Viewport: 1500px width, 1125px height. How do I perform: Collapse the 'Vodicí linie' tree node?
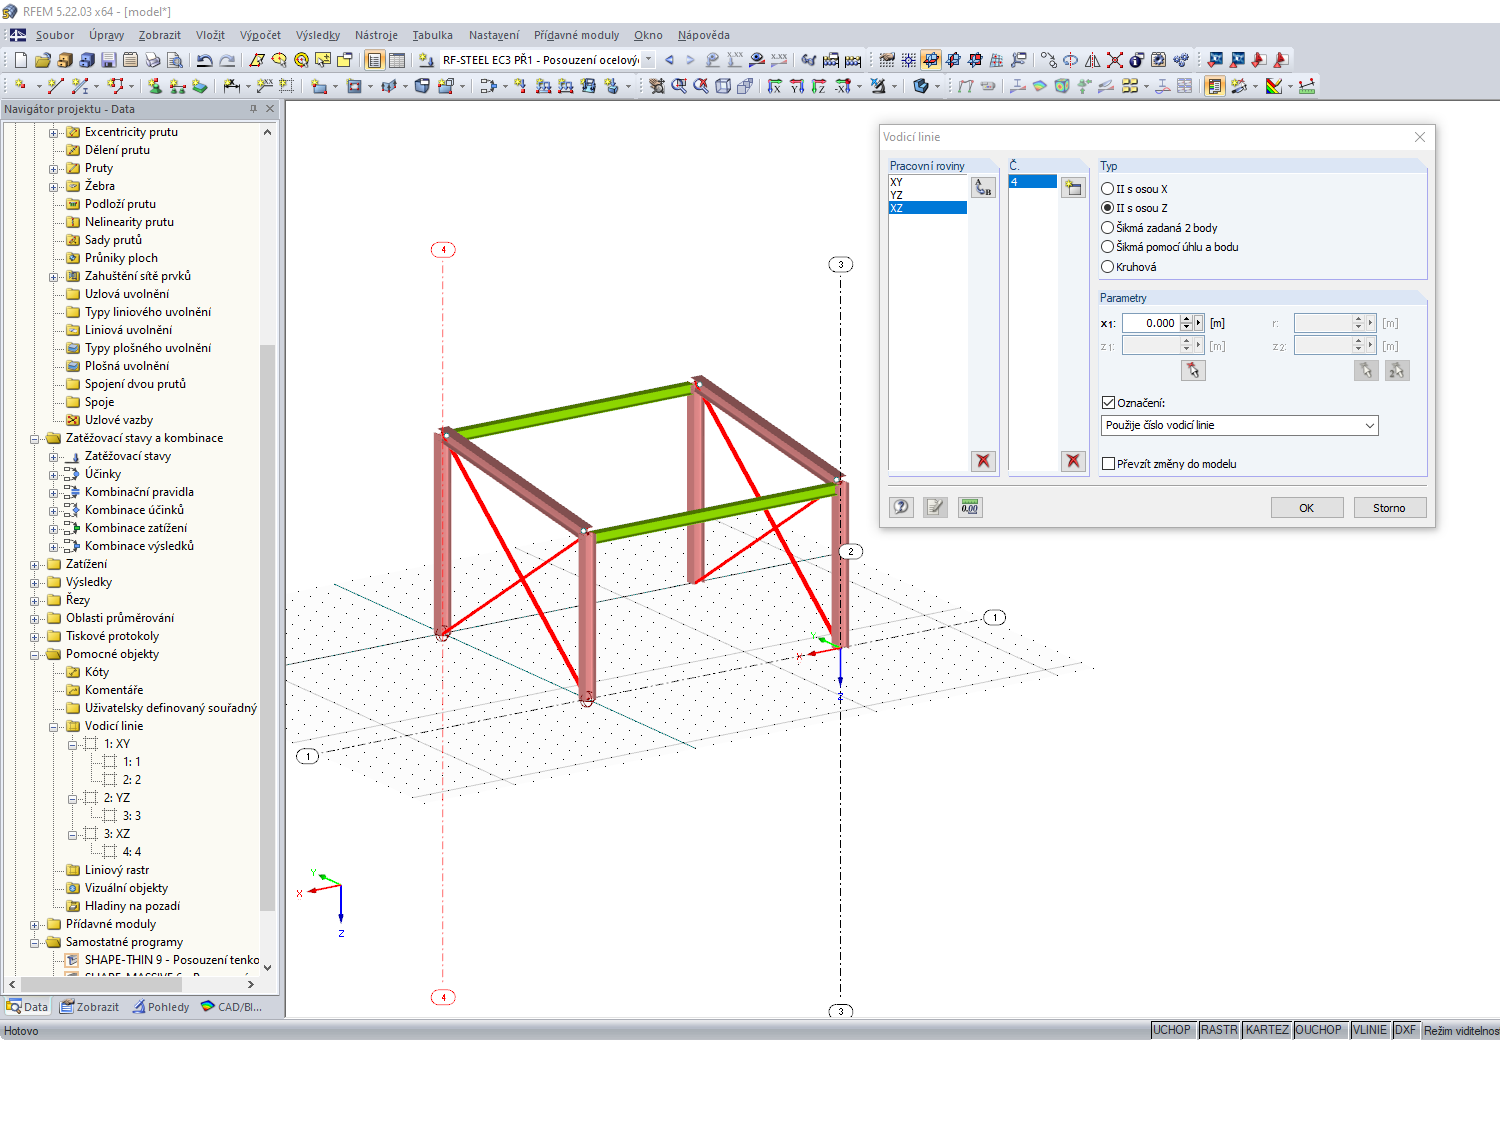tap(54, 726)
